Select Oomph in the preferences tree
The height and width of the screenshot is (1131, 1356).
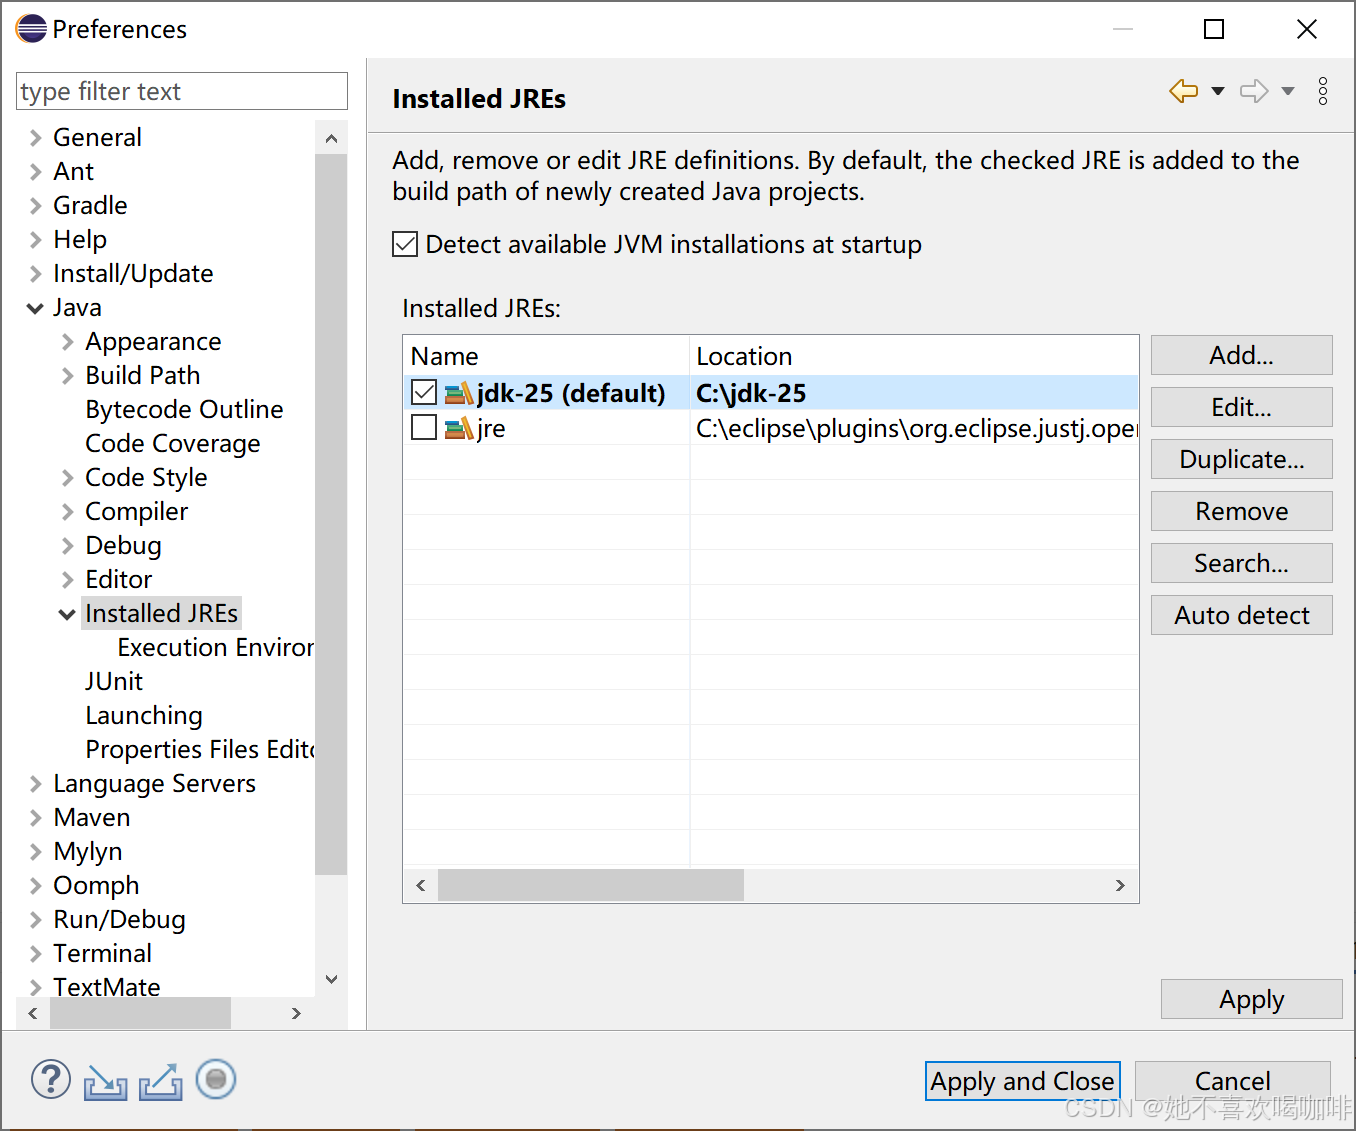(96, 886)
